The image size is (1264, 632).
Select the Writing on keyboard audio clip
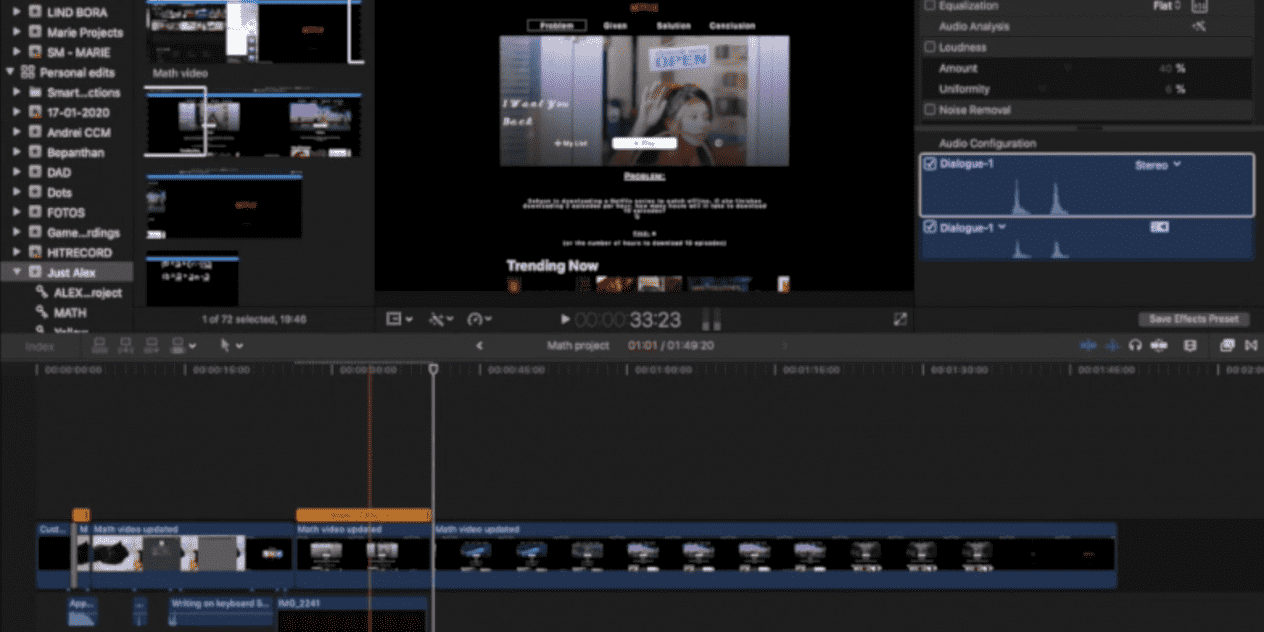(x=221, y=610)
